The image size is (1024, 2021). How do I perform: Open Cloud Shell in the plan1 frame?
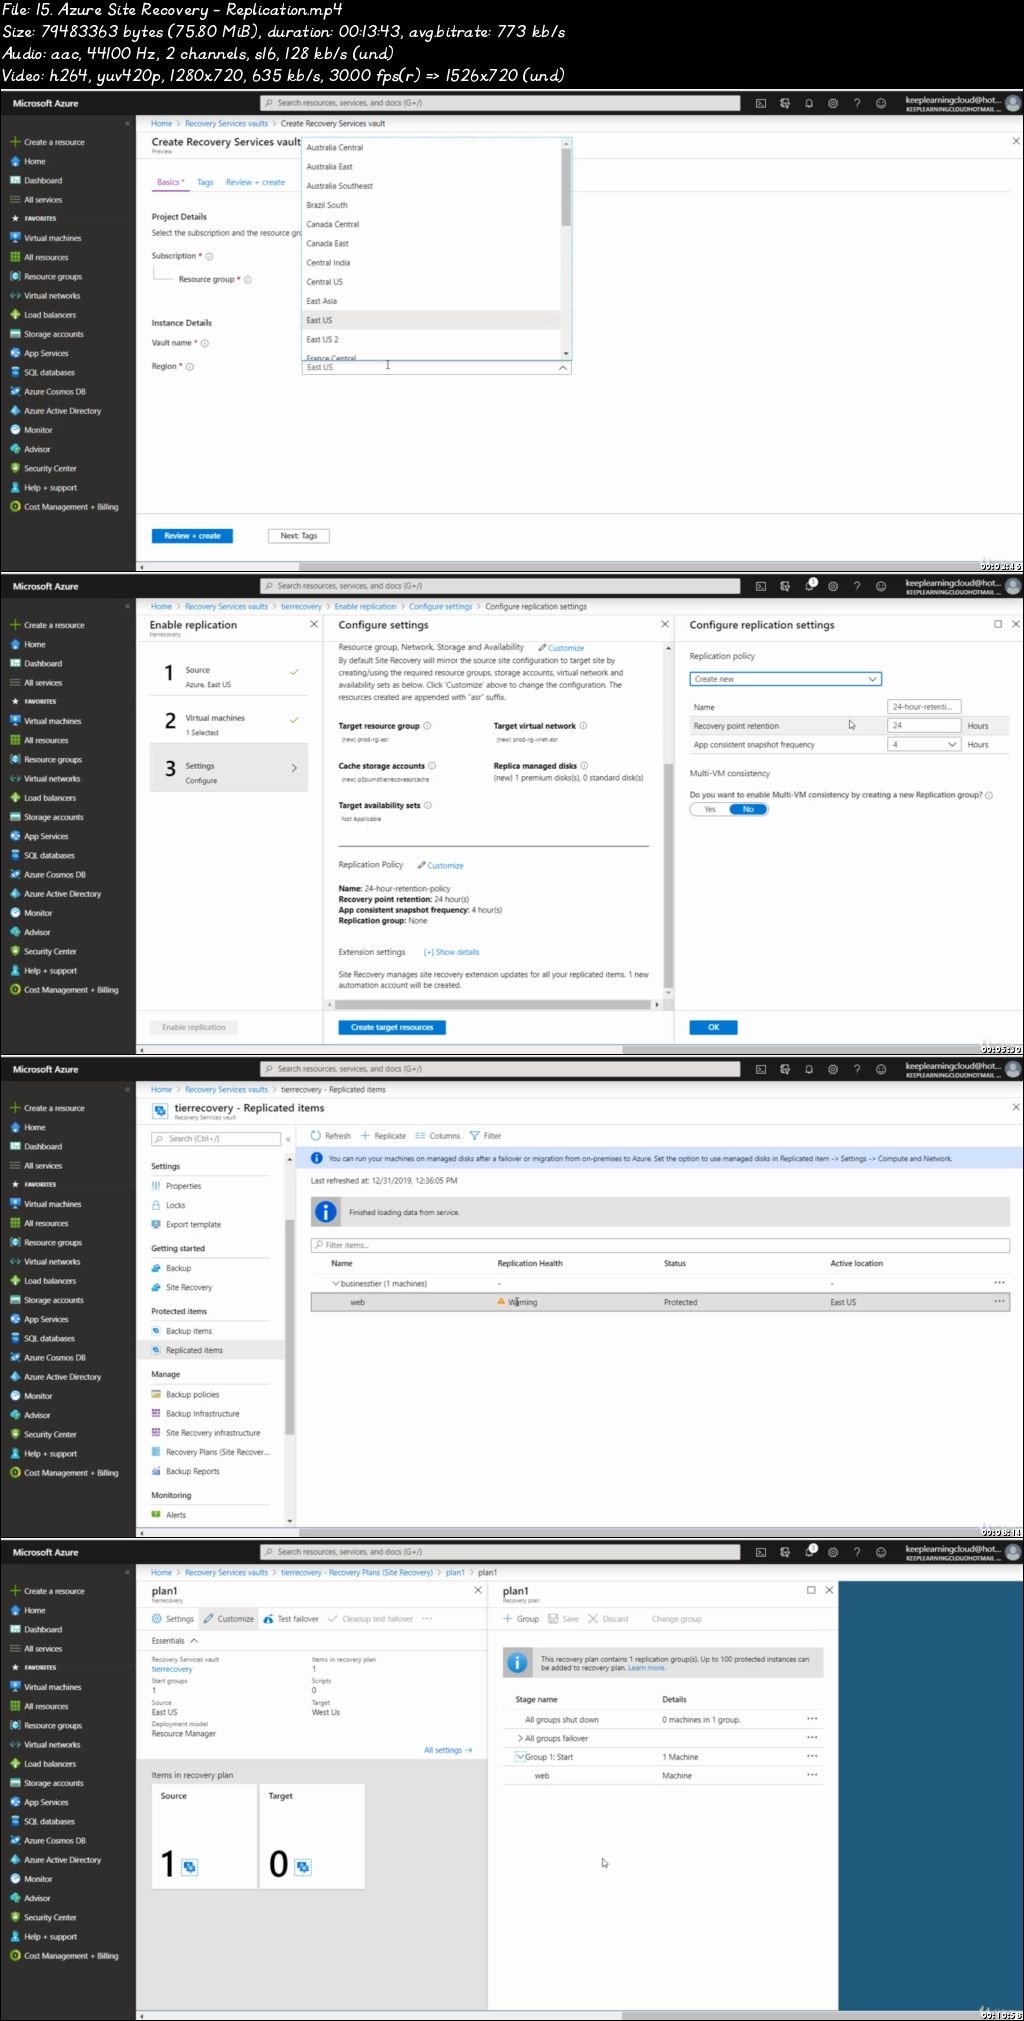click(x=760, y=1552)
